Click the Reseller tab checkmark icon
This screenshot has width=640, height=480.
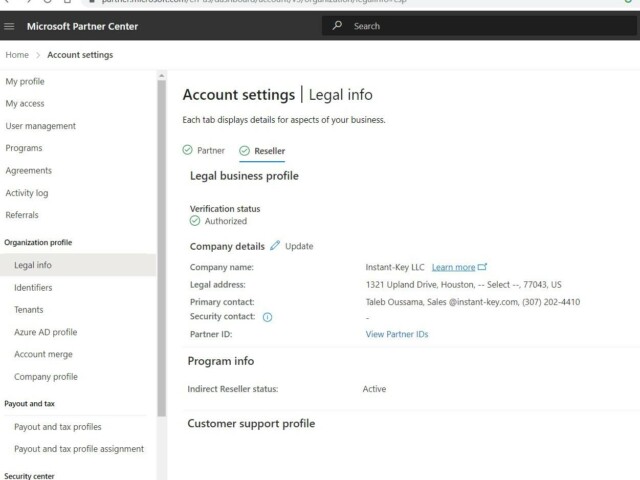[x=245, y=151]
